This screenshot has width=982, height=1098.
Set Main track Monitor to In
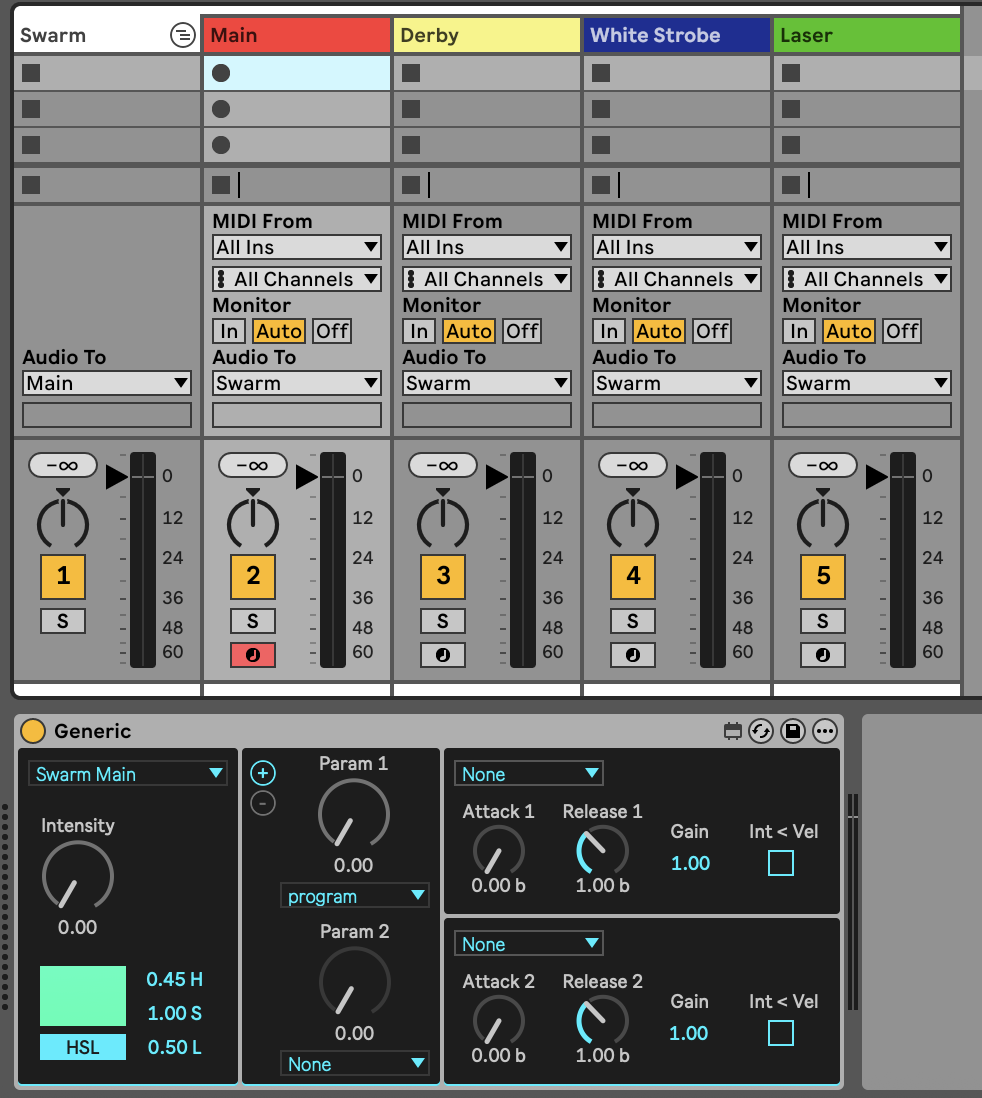pos(229,331)
